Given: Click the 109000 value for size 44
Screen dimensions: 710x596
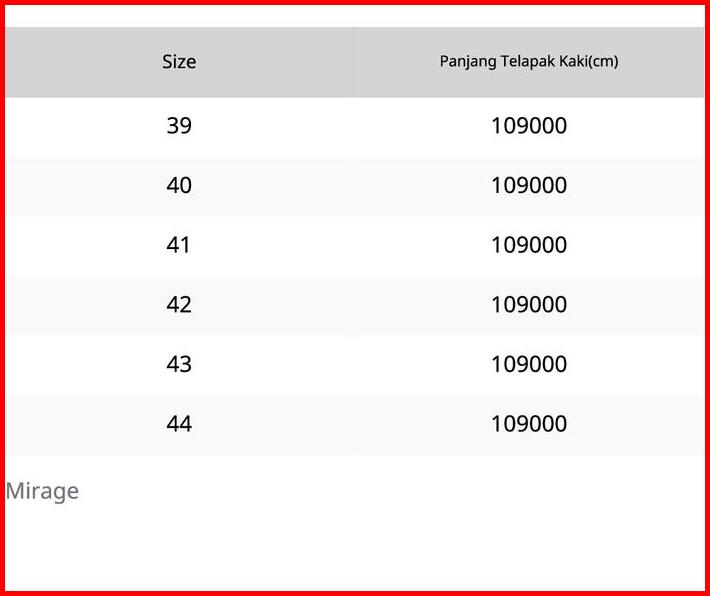Looking at the screenshot, I should (529, 424).
